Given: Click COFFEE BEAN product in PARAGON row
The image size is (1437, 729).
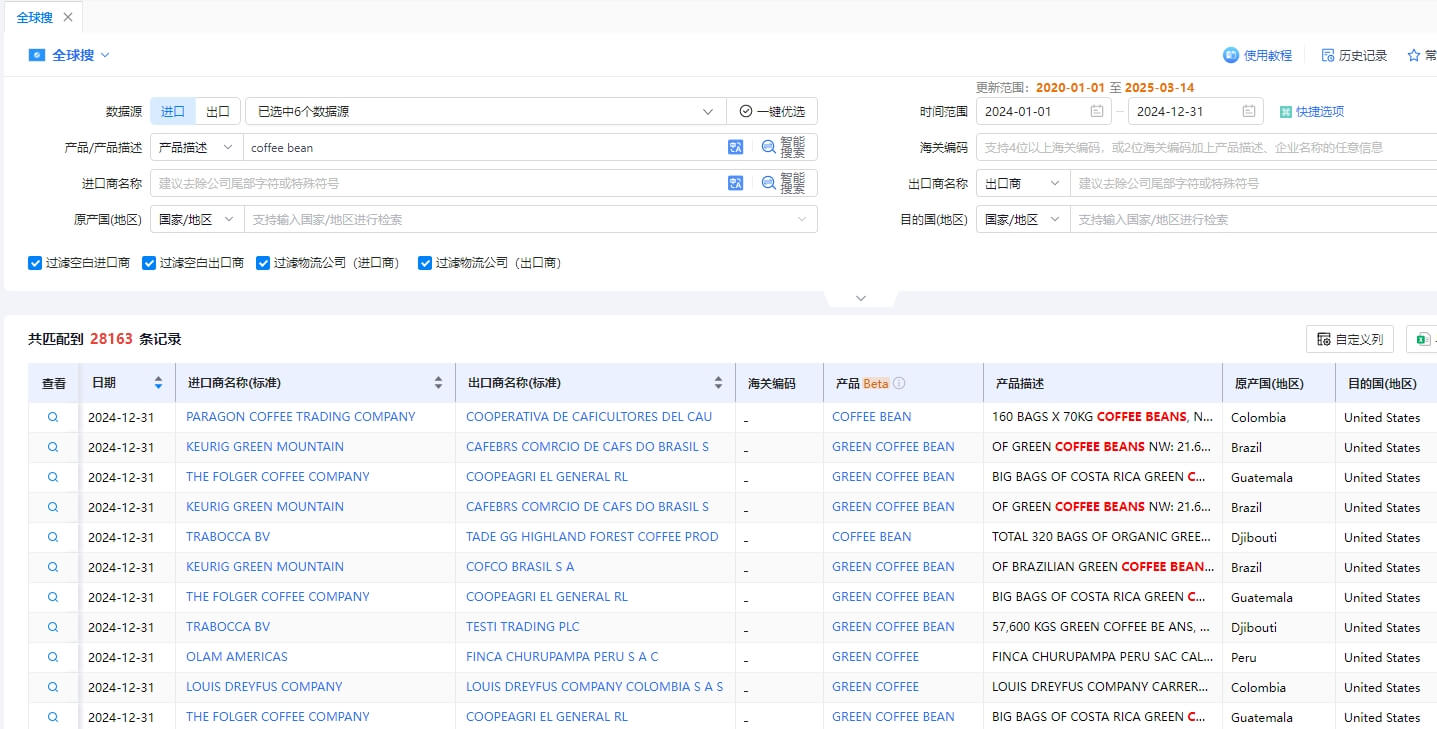Looking at the screenshot, I should coord(872,417).
